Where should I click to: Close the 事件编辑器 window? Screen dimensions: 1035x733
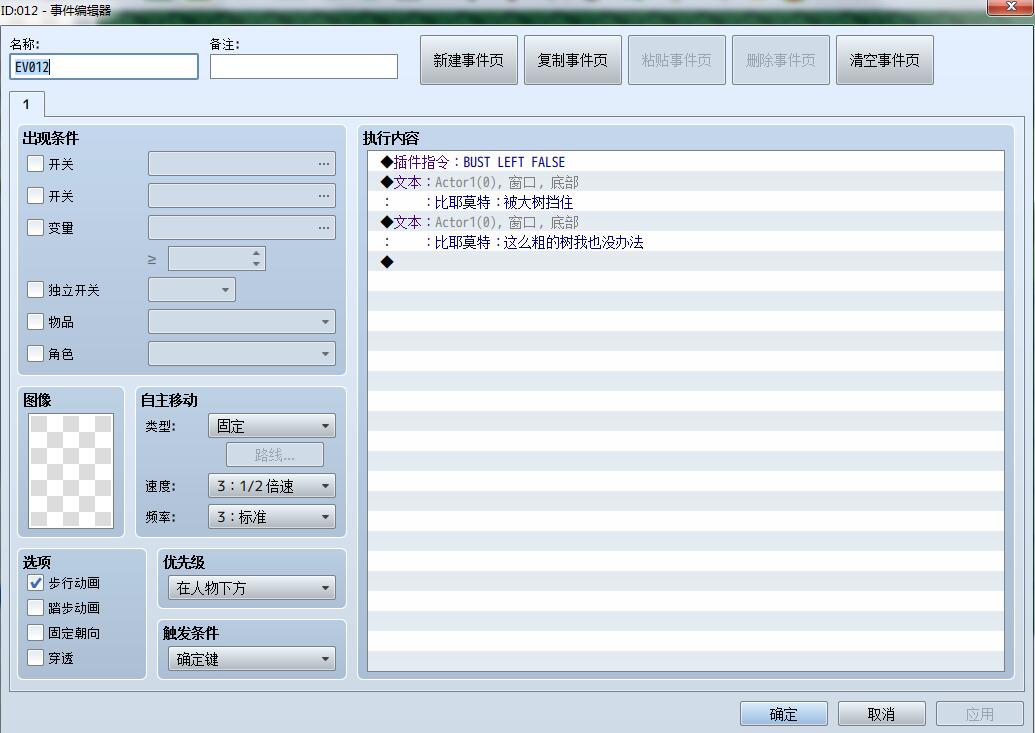click(x=1010, y=7)
